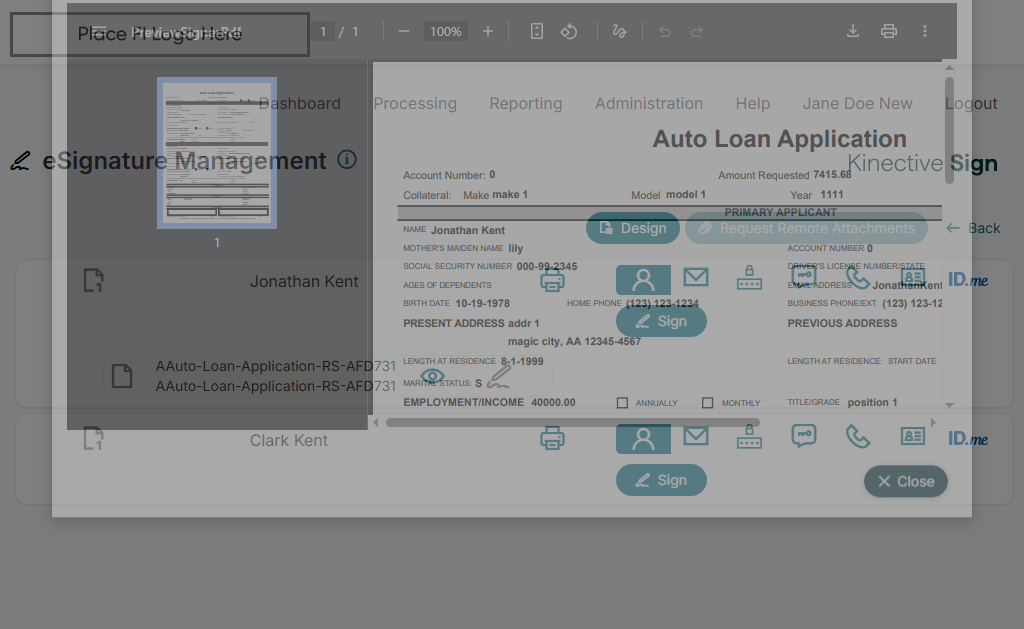The image size is (1024, 629).
Task: Select person icon in Jonathan Kent row
Action: pyautogui.click(x=643, y=280)
